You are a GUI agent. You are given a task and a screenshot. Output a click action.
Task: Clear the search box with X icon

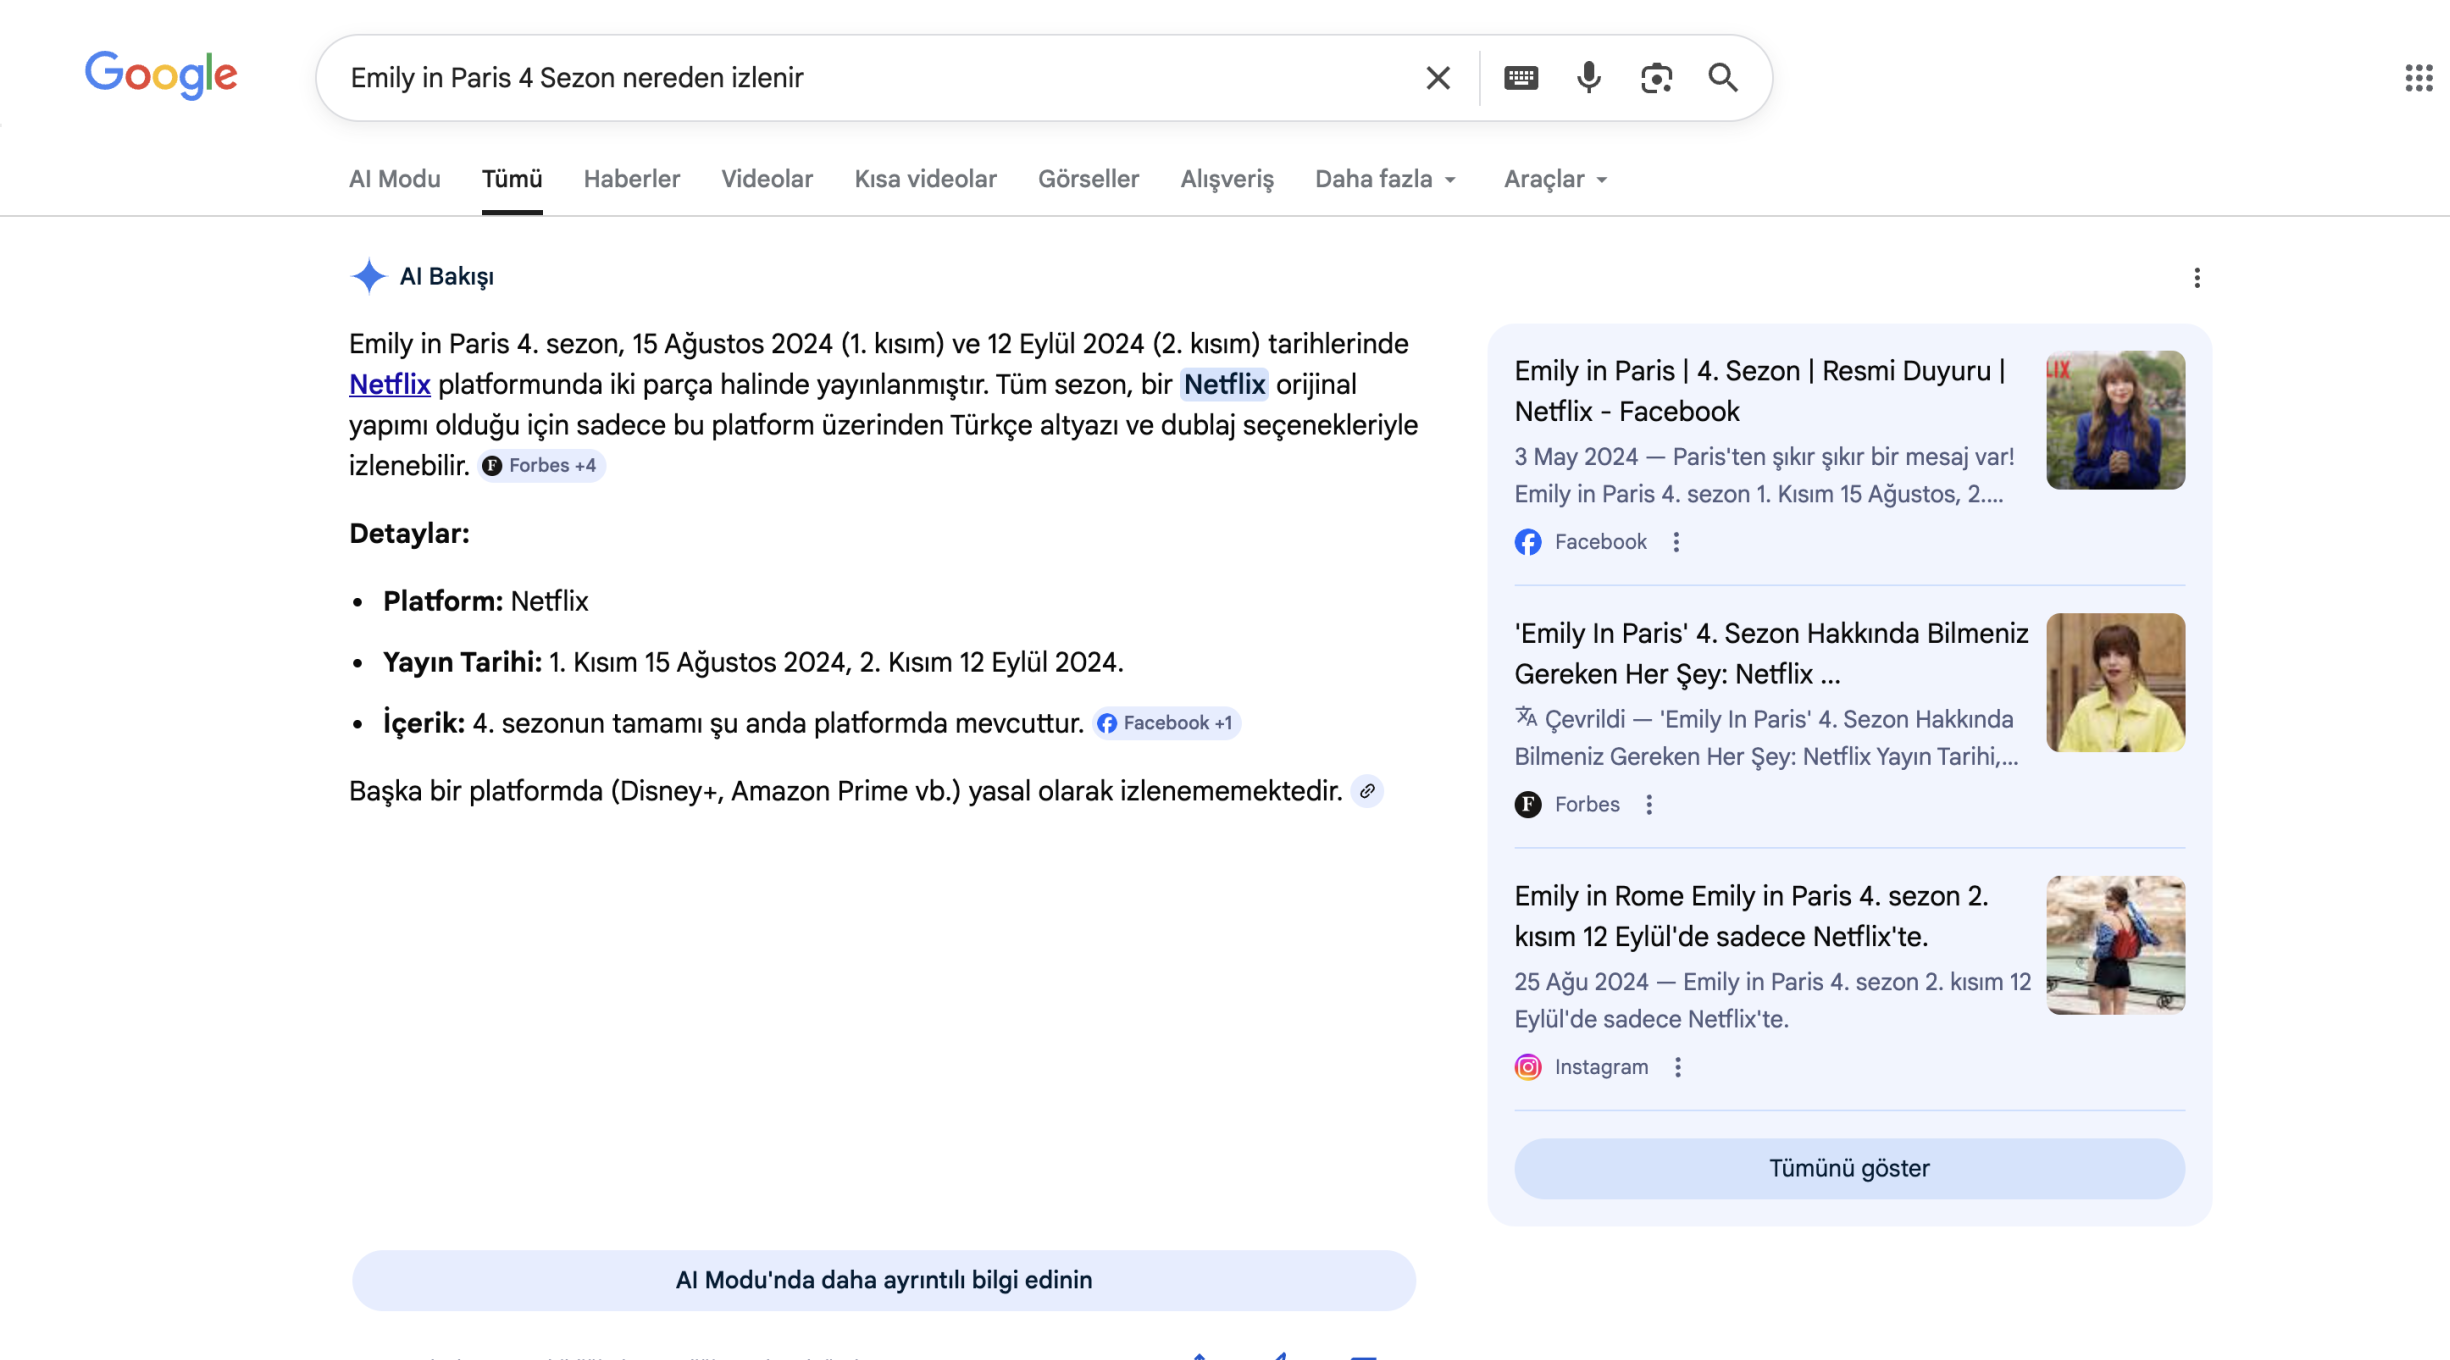tap(1437, 78)
